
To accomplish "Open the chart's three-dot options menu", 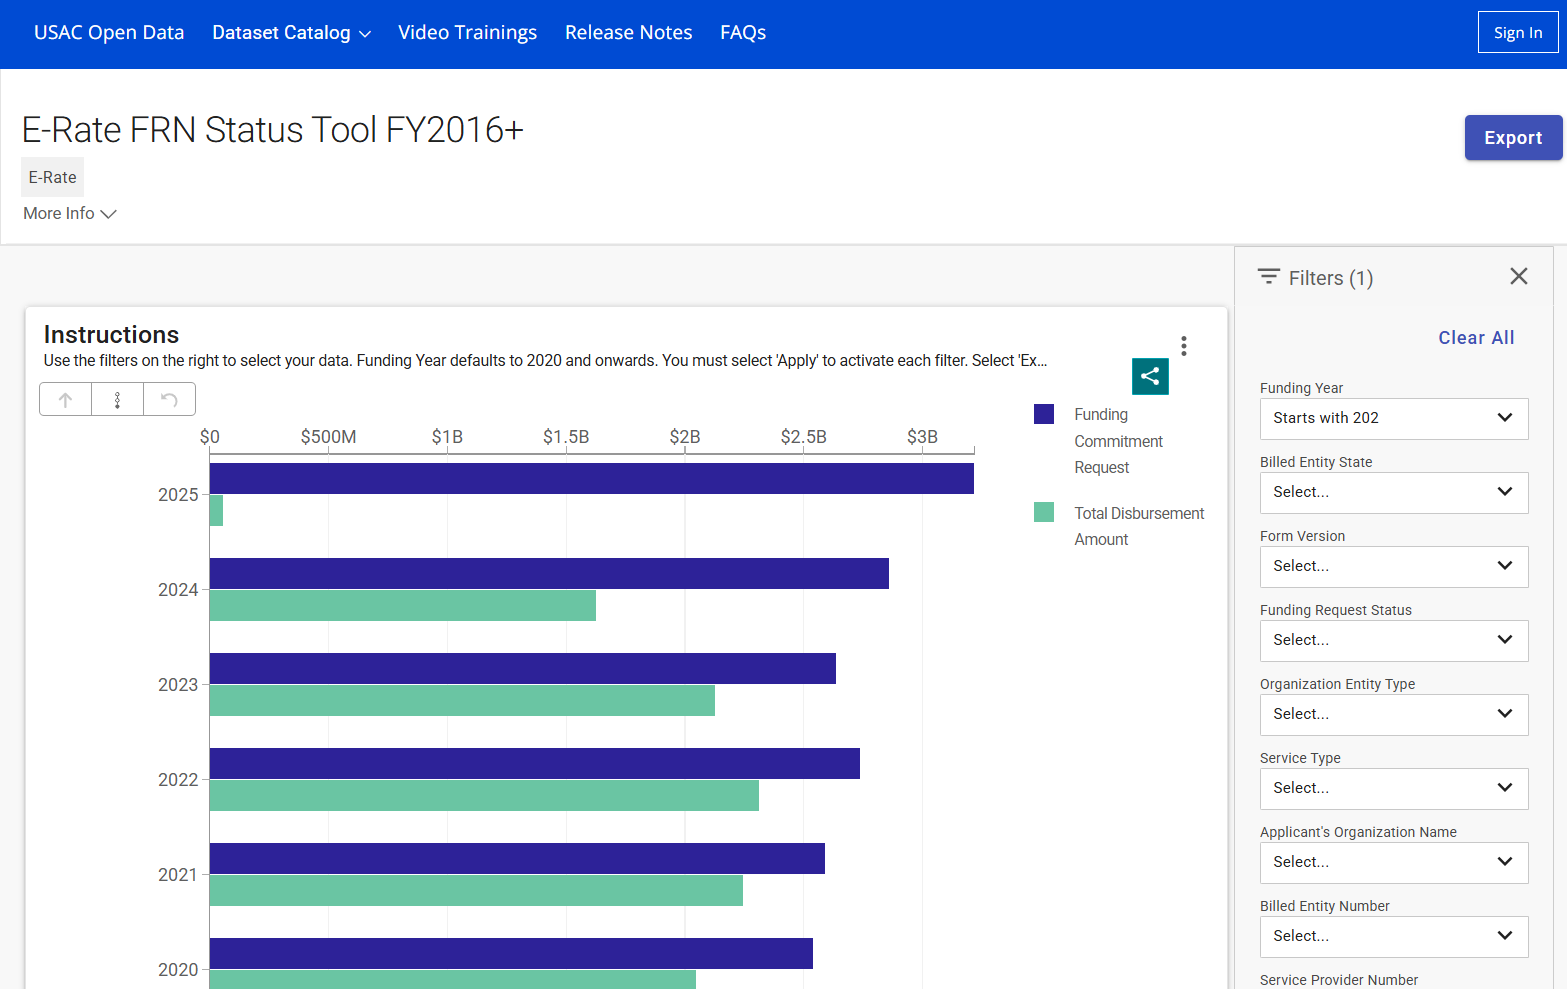I will click(x=1184, y=346).
